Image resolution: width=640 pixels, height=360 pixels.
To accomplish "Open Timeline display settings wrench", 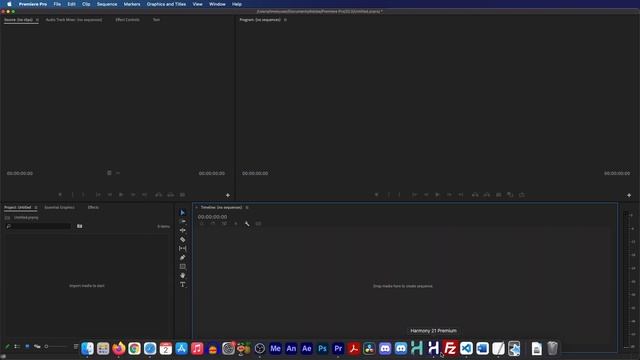I will click(247, 224).
